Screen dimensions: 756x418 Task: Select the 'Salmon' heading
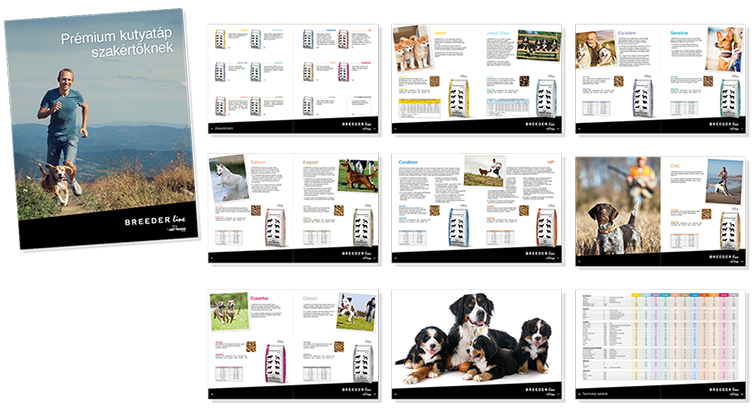tap(258, 162)
